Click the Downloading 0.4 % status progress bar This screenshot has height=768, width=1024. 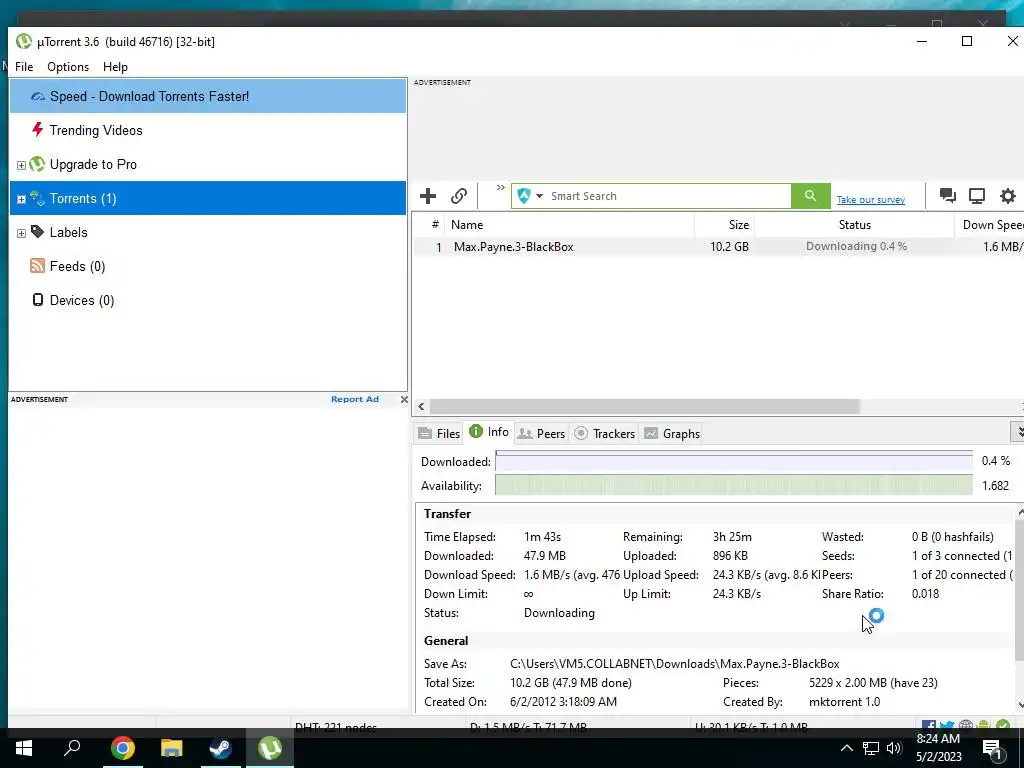[856, 246]
